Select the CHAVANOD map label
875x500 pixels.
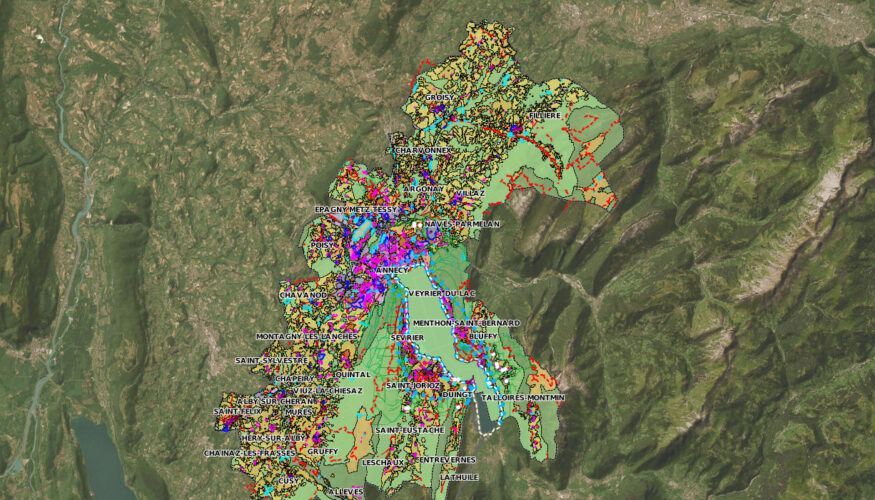tap(303, 295)
